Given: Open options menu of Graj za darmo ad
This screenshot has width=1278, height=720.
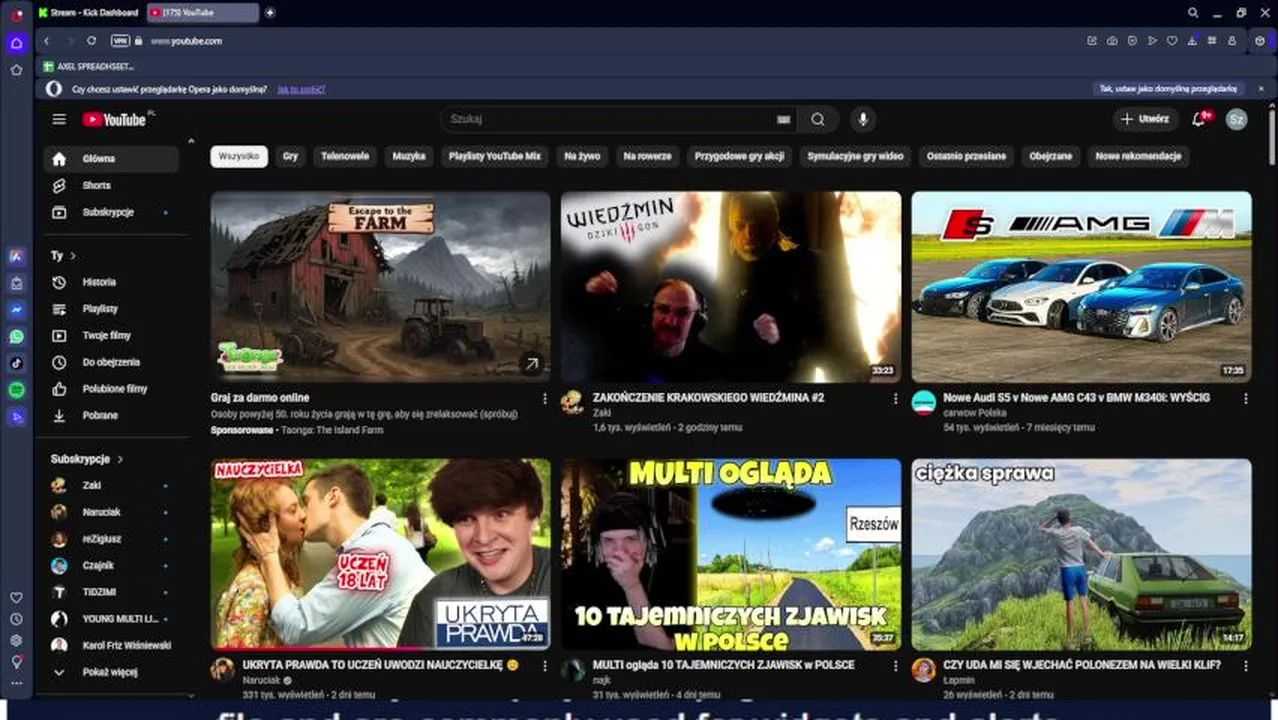Looking at the screenshot, I should click(544, 398).
